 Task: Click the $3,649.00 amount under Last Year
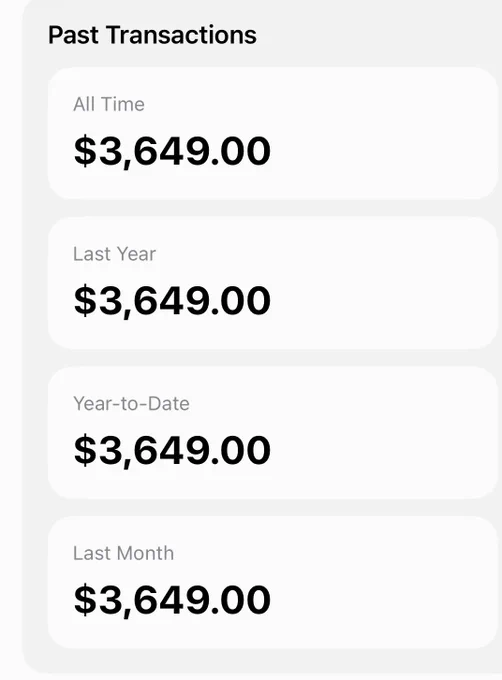click(173, 301)
